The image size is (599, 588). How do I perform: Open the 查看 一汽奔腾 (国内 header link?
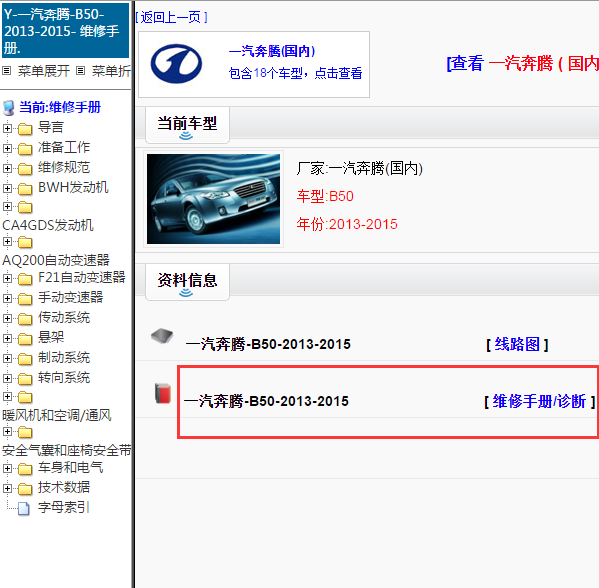pyautogui.click(x=523, y=63)
